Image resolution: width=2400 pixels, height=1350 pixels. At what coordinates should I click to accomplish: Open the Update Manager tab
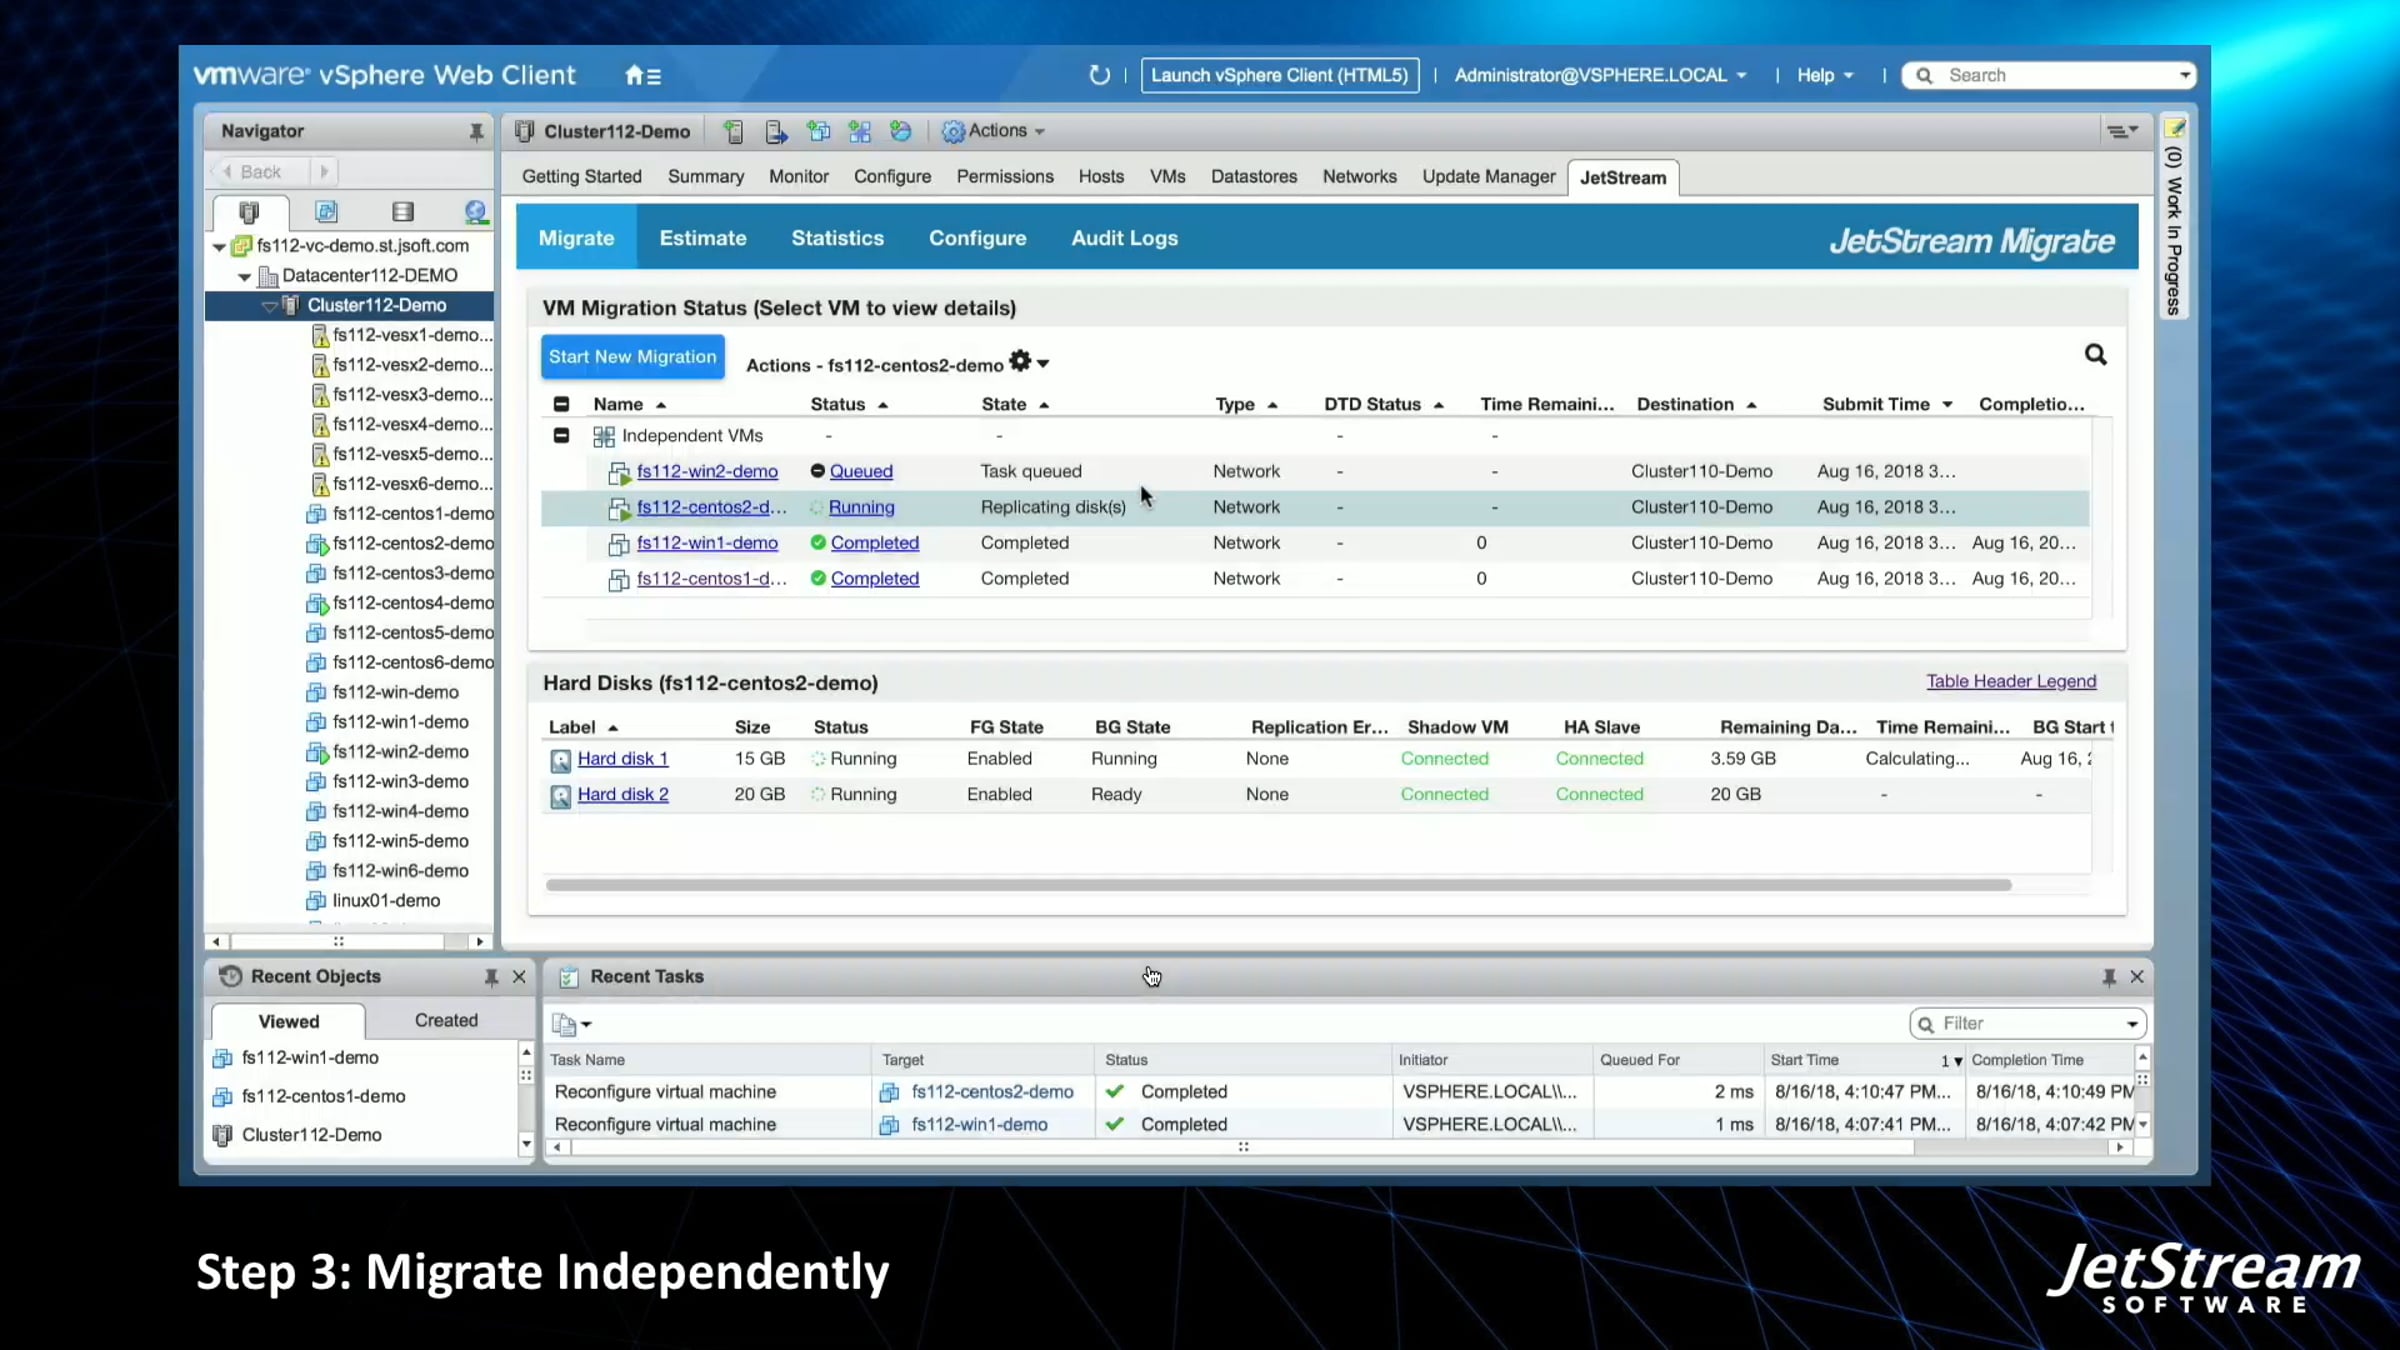1489,177
